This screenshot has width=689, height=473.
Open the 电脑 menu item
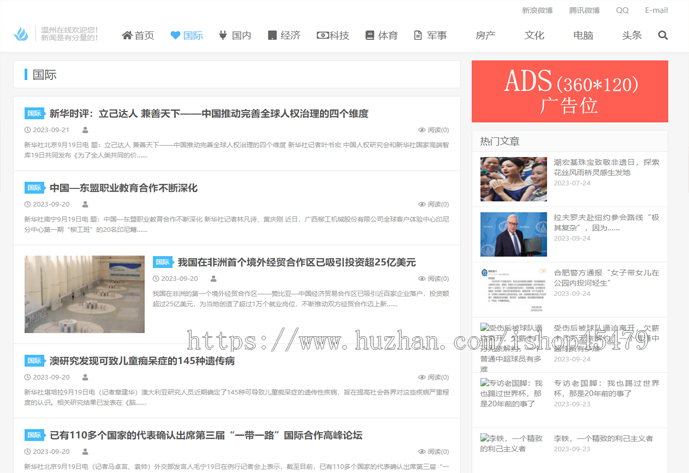(583, 35)
